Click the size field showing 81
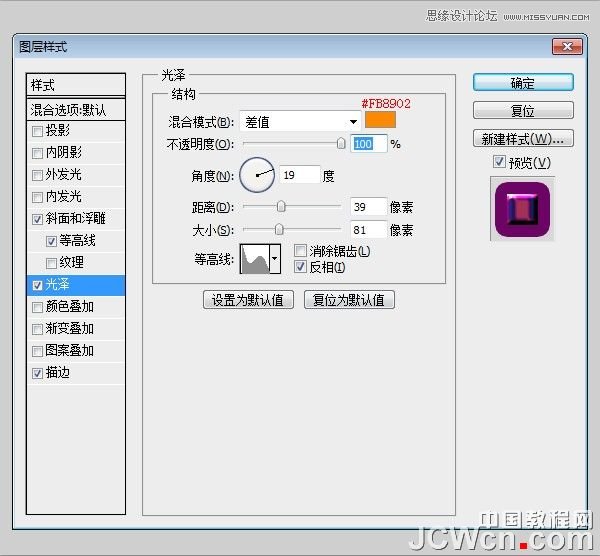 [368, 230]
